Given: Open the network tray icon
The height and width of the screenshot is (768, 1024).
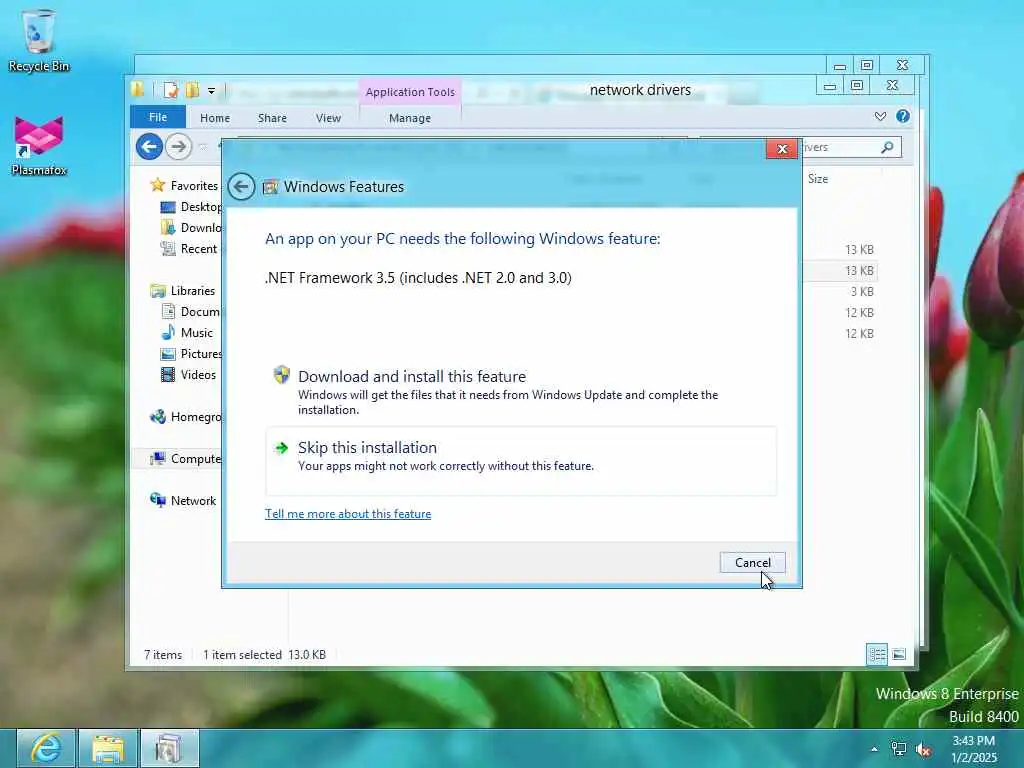Looking at the screenshot, I should (x=899, y=749).
